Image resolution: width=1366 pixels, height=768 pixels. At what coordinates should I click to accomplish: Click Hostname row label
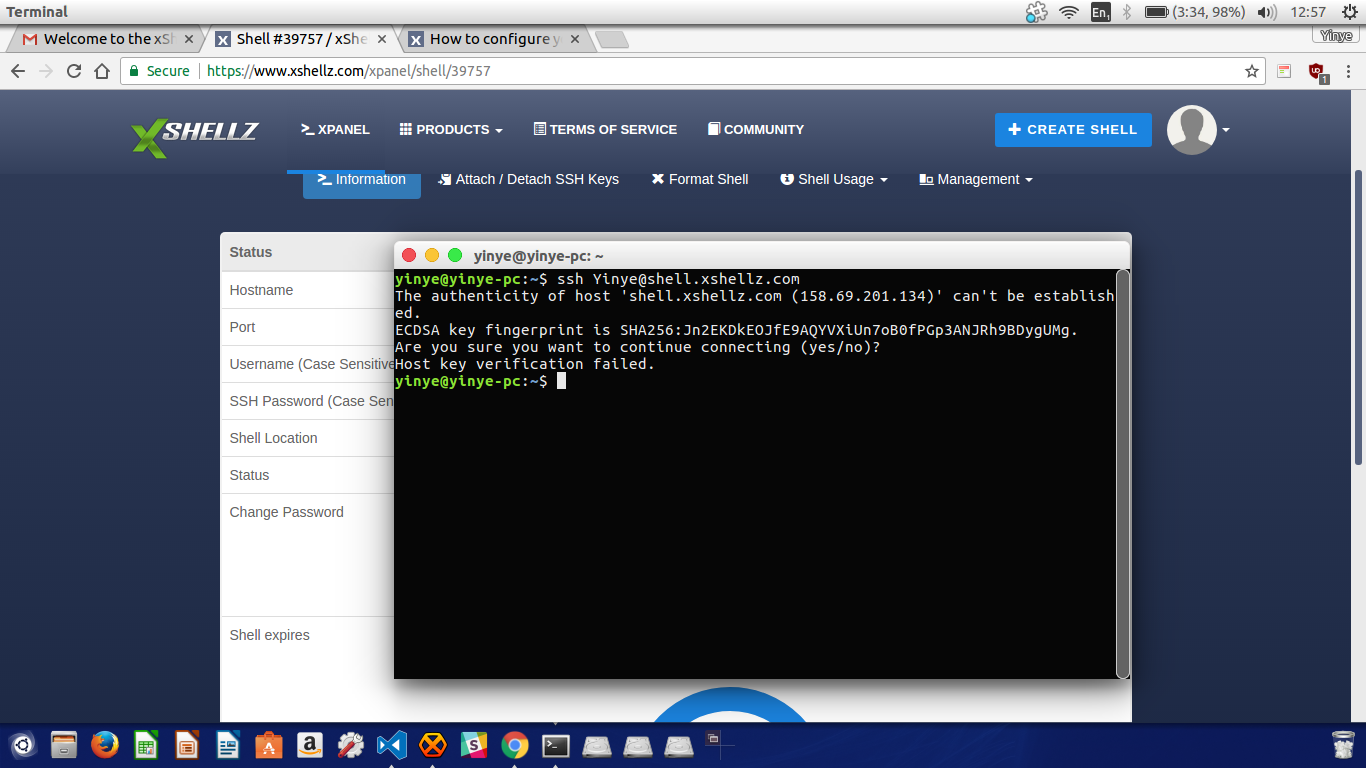(x=261, y=290)
